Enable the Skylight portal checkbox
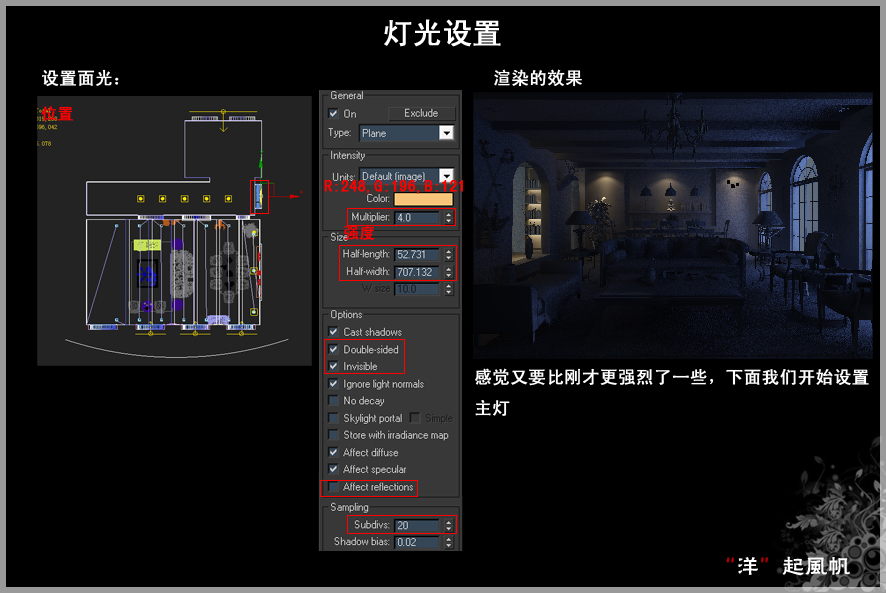The image size is (886, 593). coord(333,418)
